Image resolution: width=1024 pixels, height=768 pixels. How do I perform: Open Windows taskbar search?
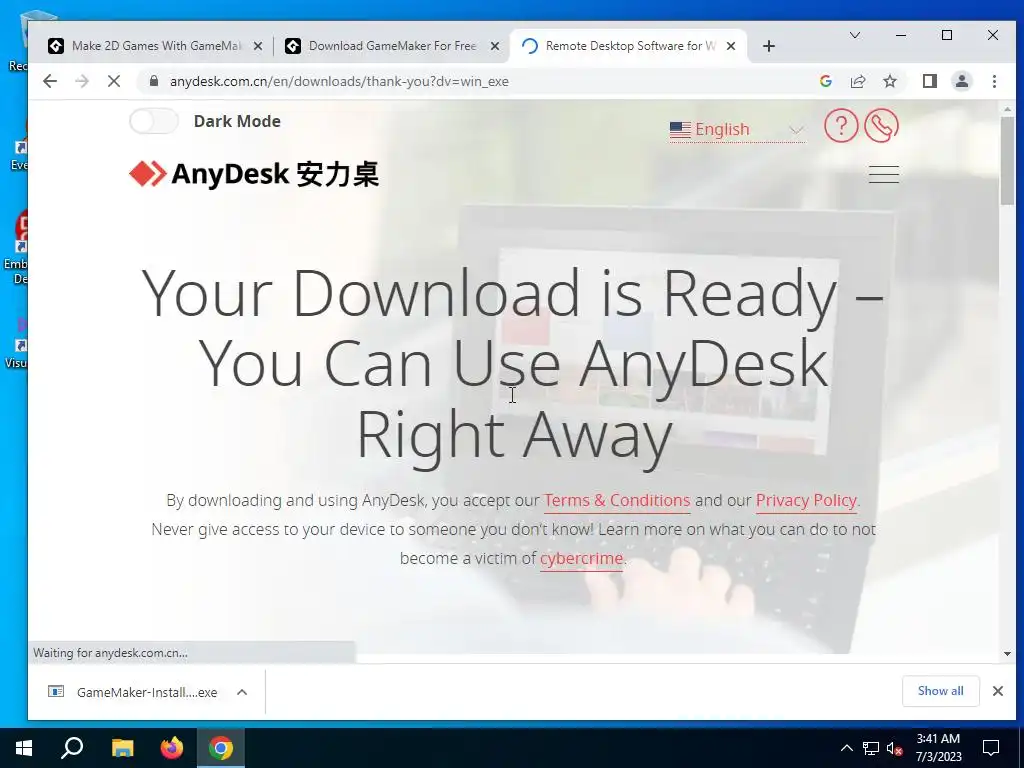[x=72, y=748]
